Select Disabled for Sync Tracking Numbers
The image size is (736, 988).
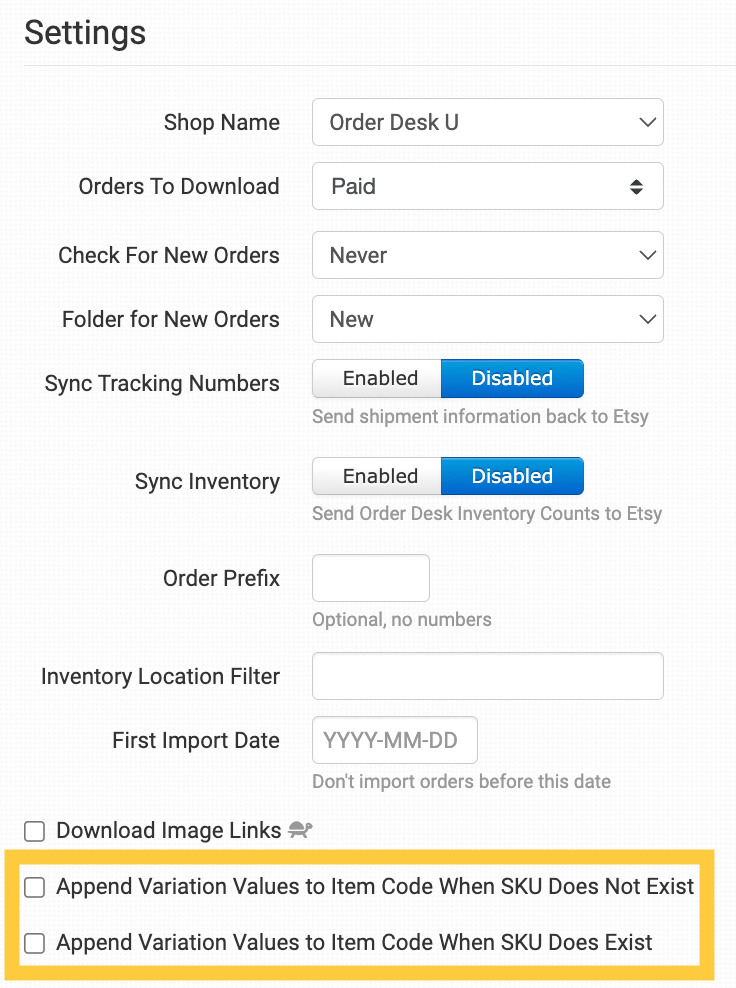pyautogui.click(x=512, y=378)
